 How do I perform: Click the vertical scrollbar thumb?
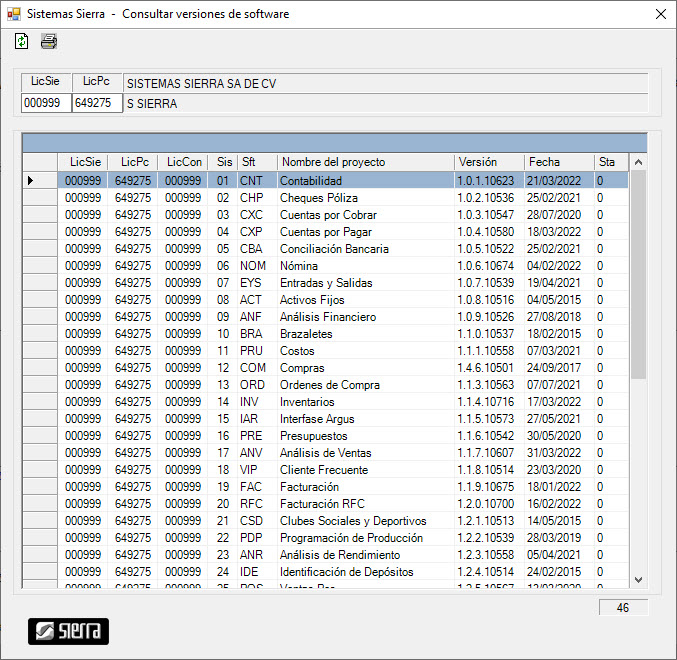coord(638,275)
